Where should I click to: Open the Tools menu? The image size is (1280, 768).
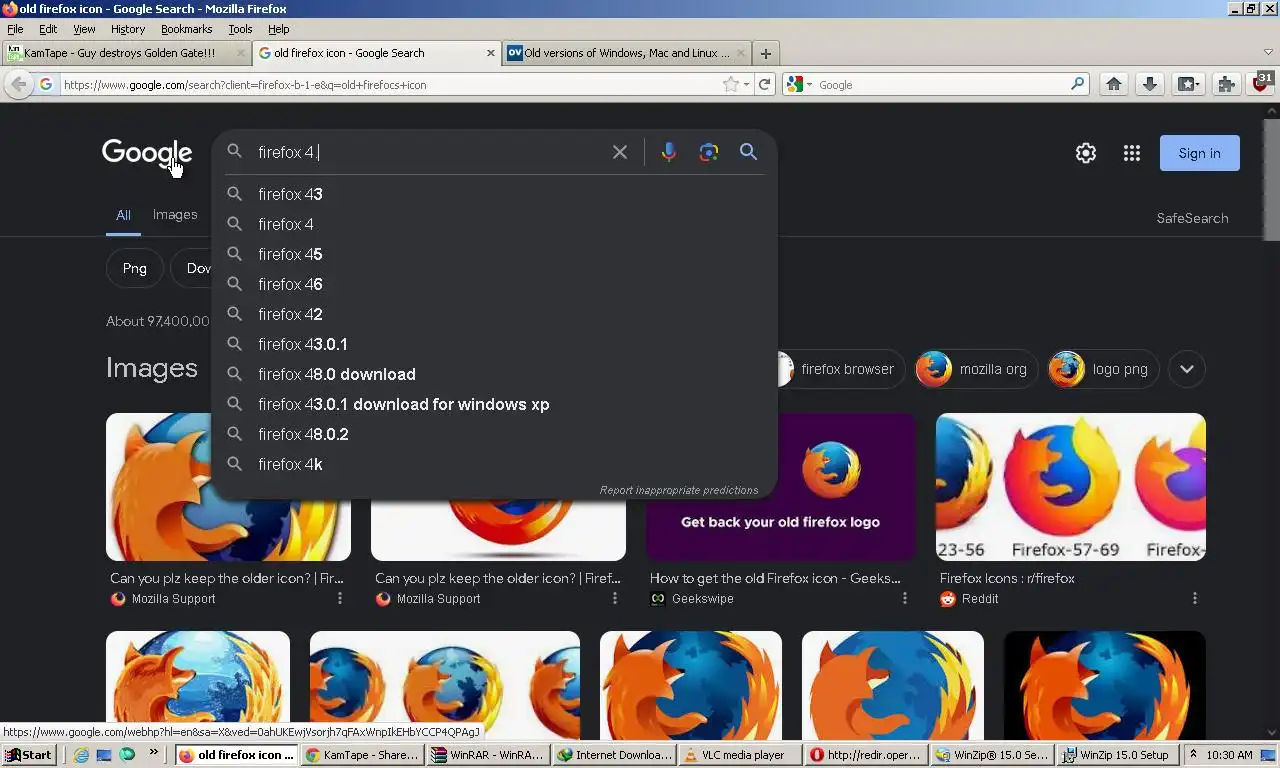pyautogui.click(x=240, y=29)
